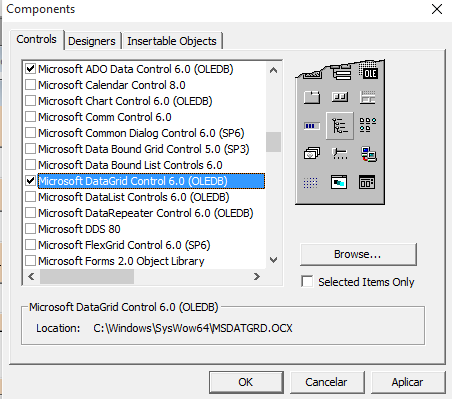This screenshot has height=399, width=452.
Task: Enable Microsoft DataRepeater Control 6.0 checkbox
Action: click(x=30, y=213)
